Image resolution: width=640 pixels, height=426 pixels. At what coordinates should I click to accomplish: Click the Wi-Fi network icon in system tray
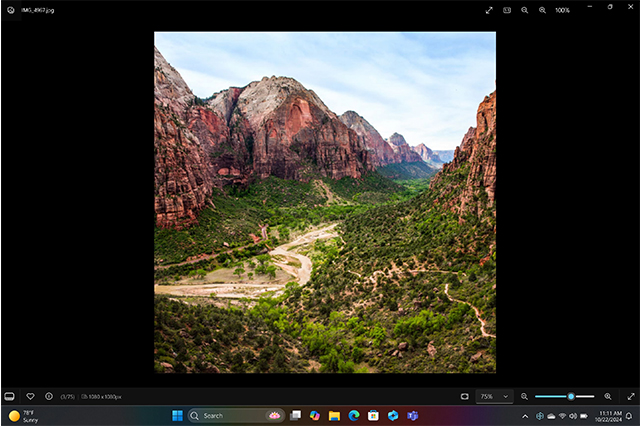pos(562,416)
